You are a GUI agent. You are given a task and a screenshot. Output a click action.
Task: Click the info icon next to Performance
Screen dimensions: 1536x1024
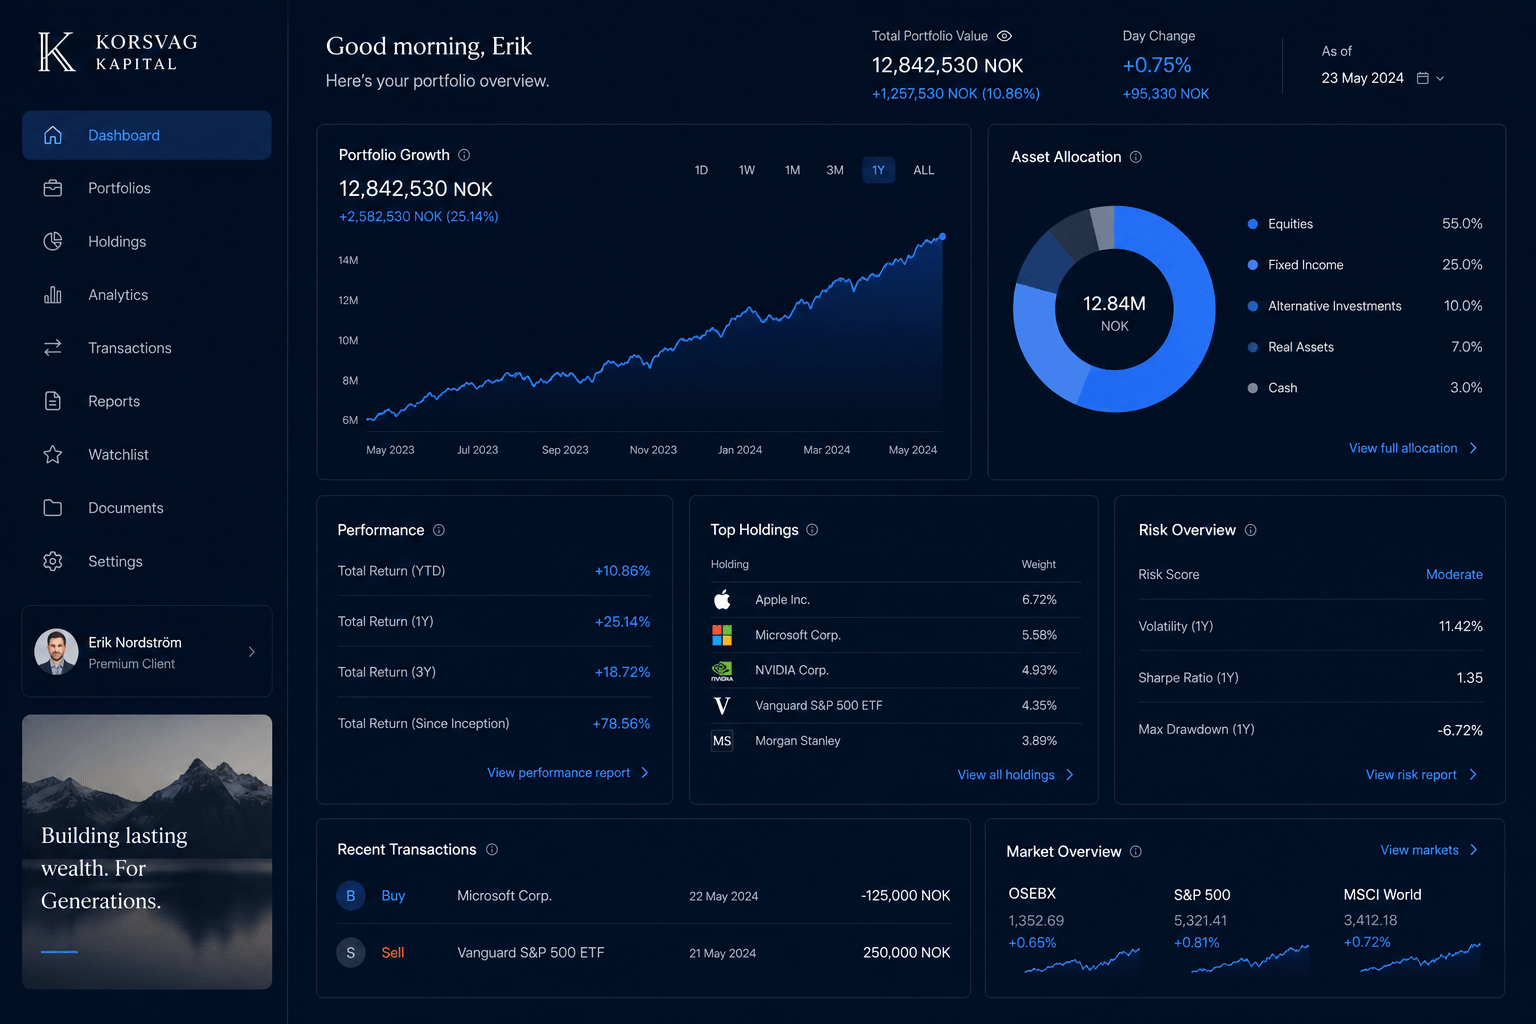tap(439, 530)
